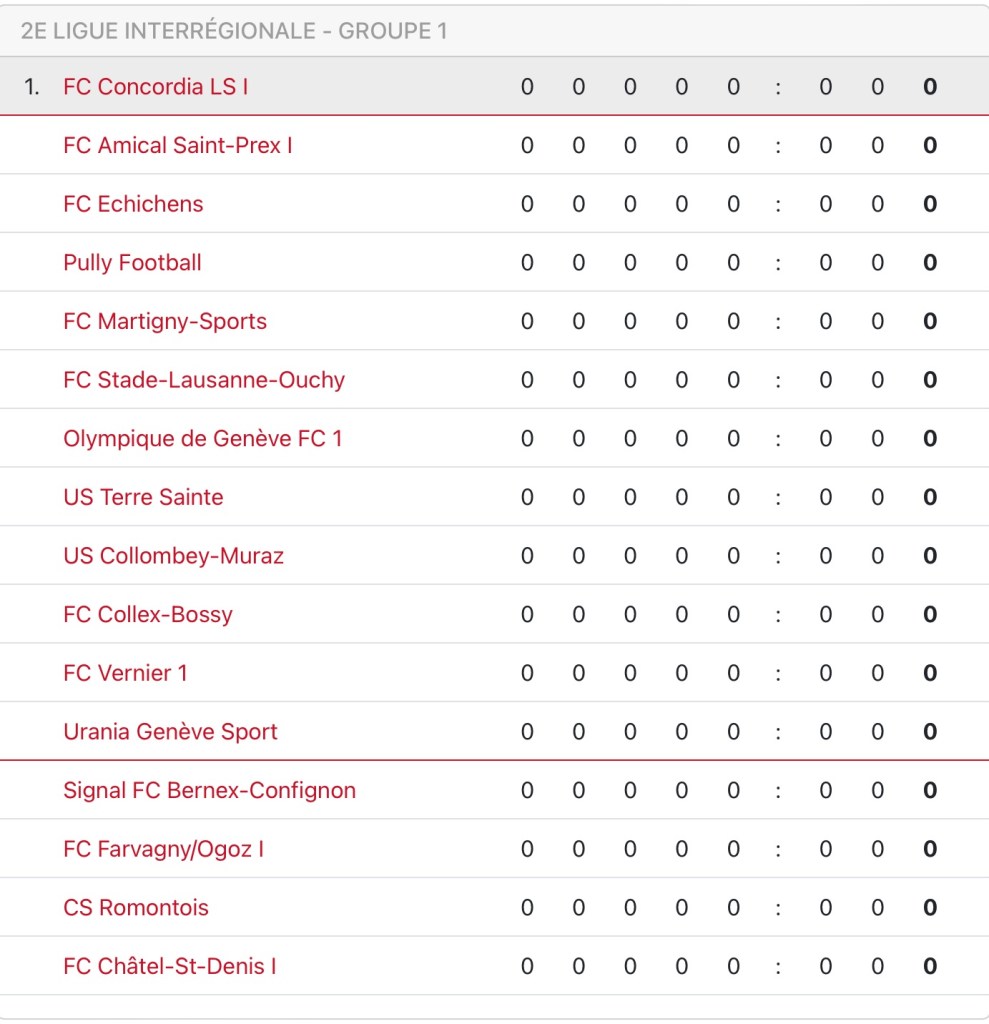Open Signal FC Bernex-Confignon link
Viewport: 989px width, 1024px height.
pos(209,791)
